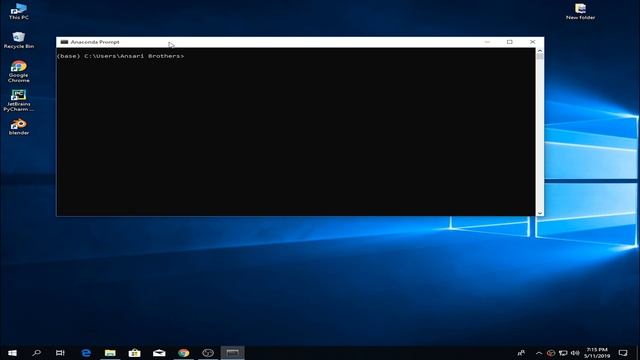
Task: Open the Action Center notifications
Action: coord(623,353)
